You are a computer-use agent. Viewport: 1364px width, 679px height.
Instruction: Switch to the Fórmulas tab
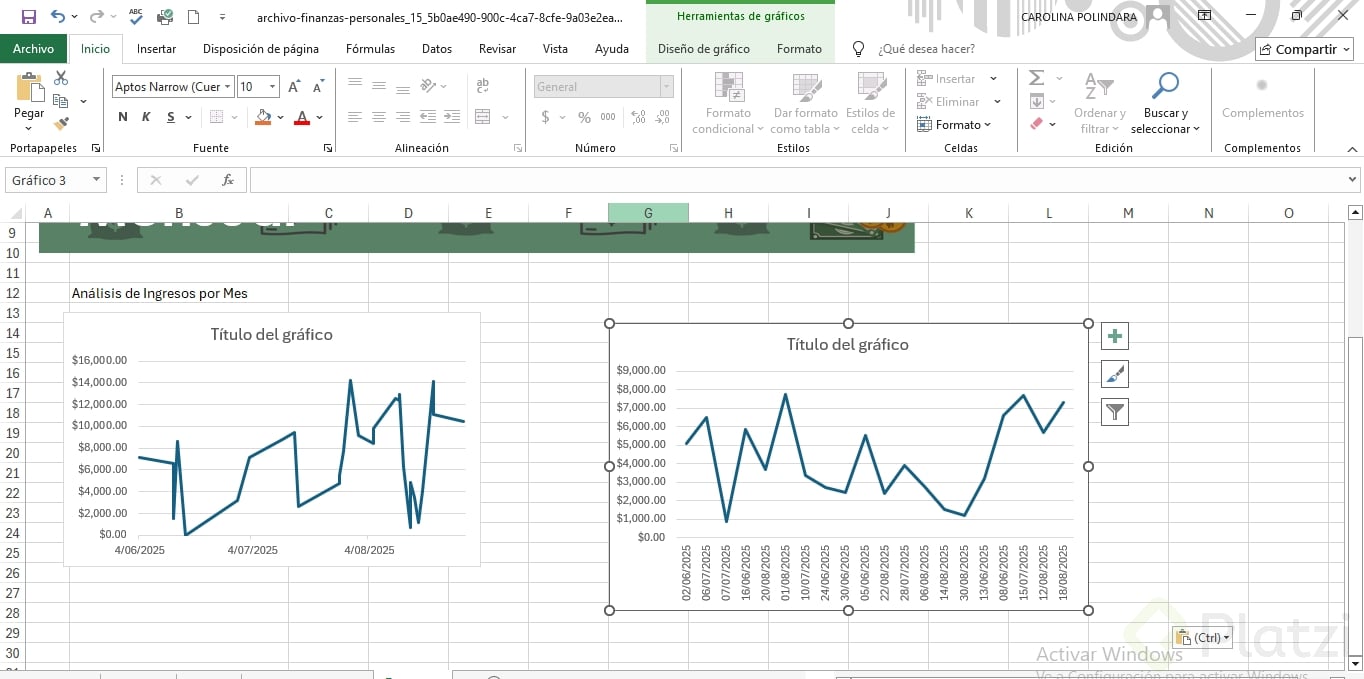tap(370, 49)
